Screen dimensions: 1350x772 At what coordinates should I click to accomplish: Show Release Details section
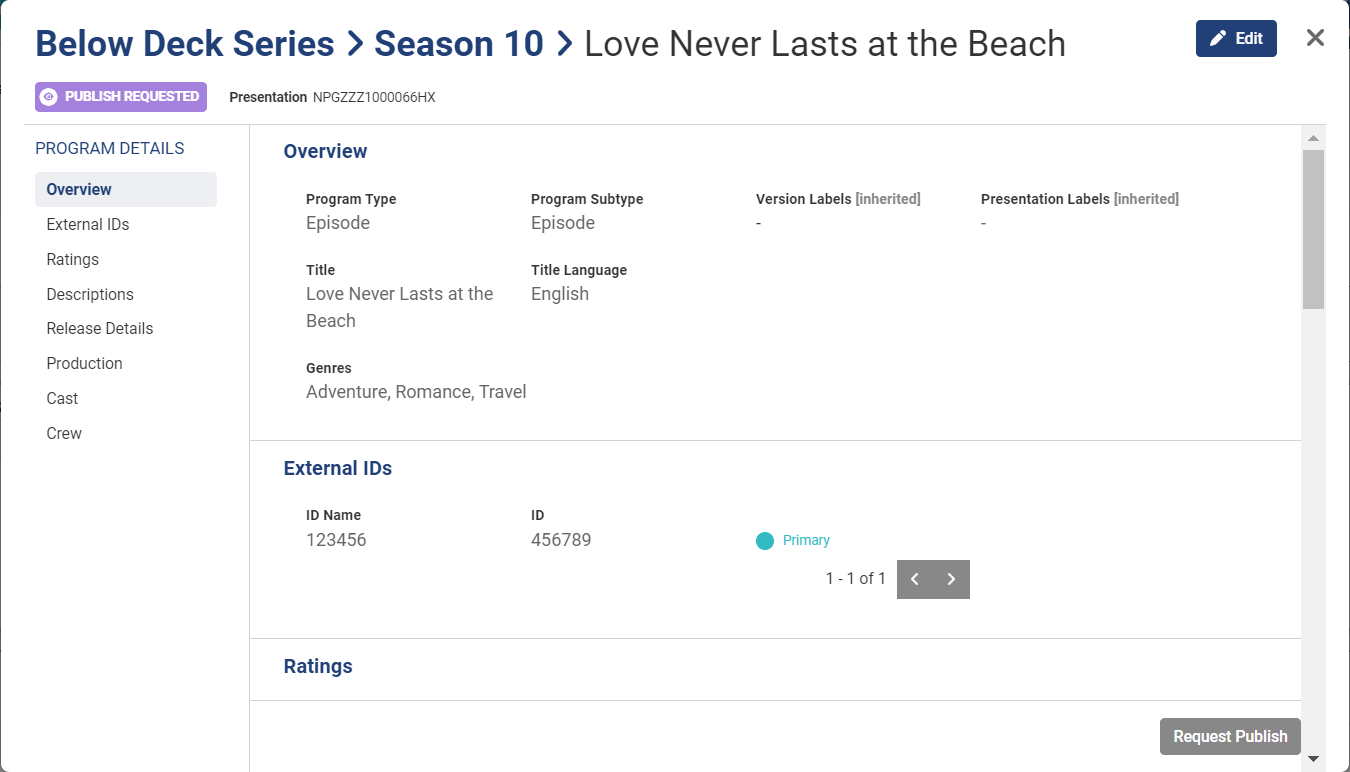point(100,329)
